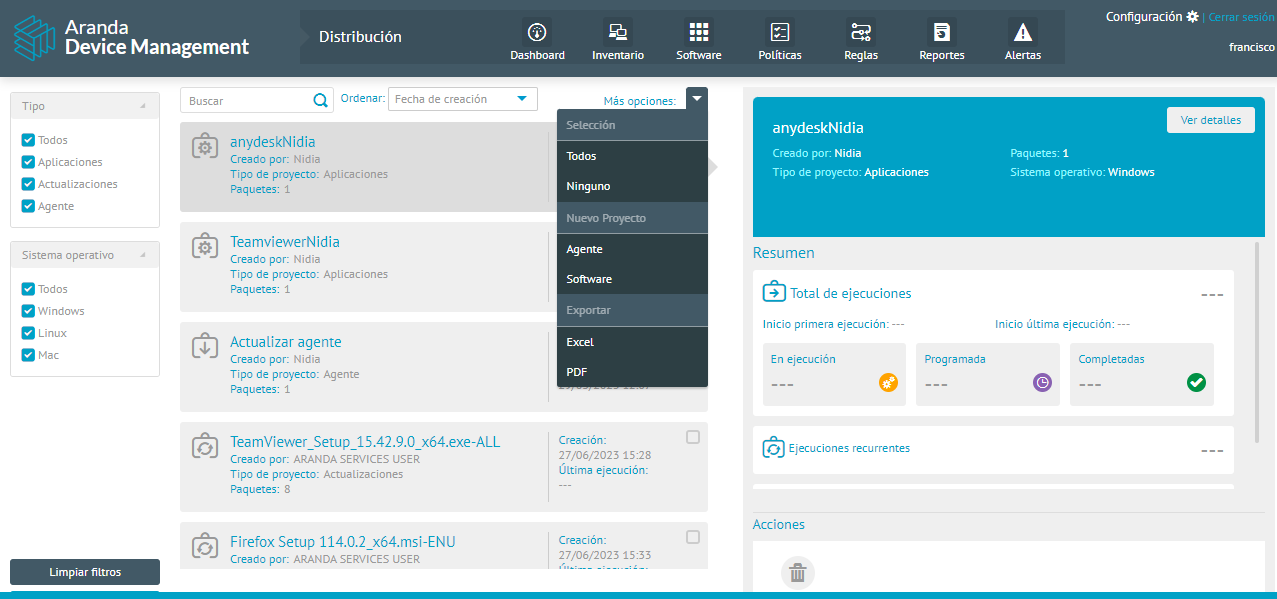This screenshot has width=1277, height=599.
Task: Check the TeamViewer_Setup project checkbox
Action: 693,437
